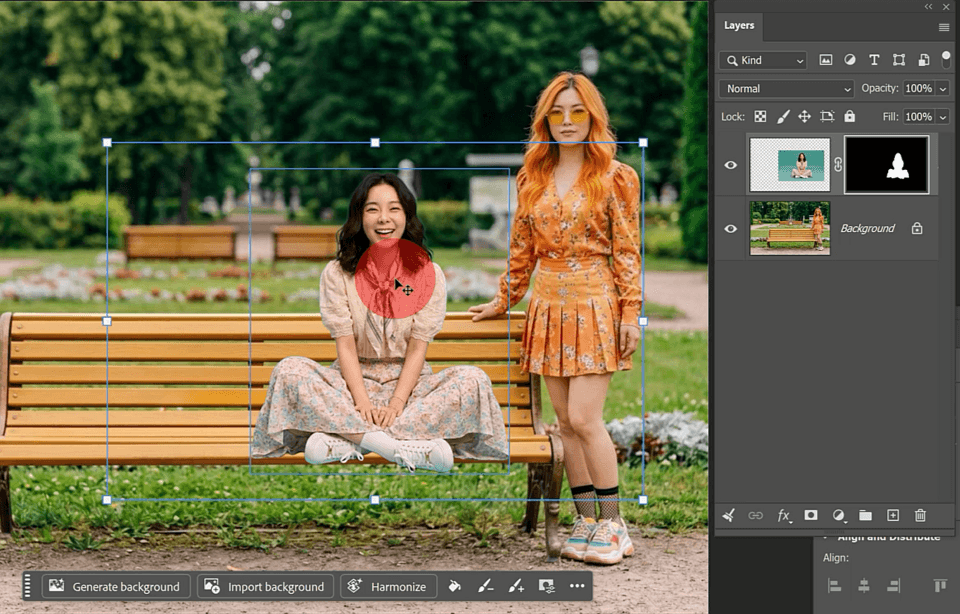Select the Background layer thumbnail
The width and height of the screenshot is (960, 614).
[790, 228]
